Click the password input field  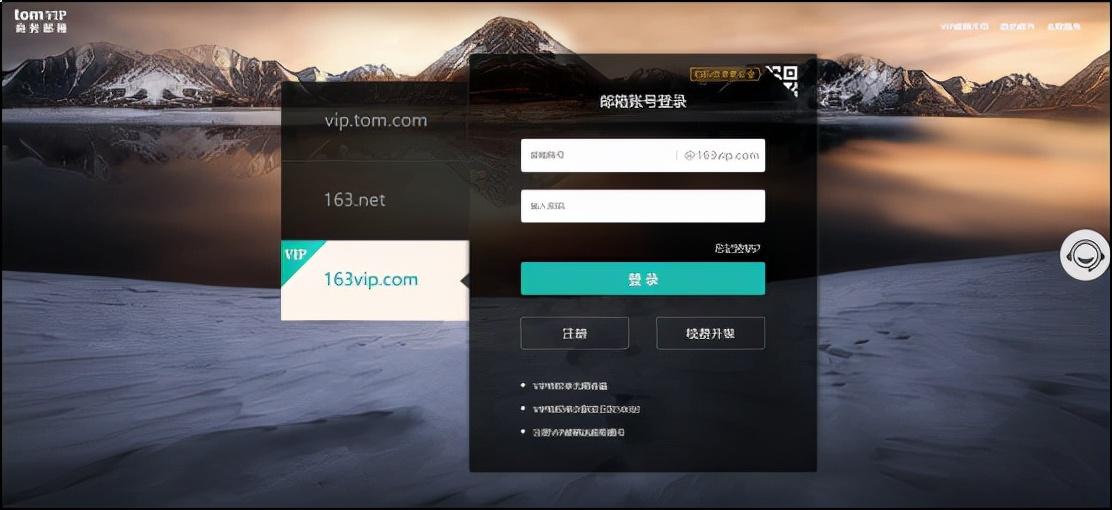click(x=643, y=206)
